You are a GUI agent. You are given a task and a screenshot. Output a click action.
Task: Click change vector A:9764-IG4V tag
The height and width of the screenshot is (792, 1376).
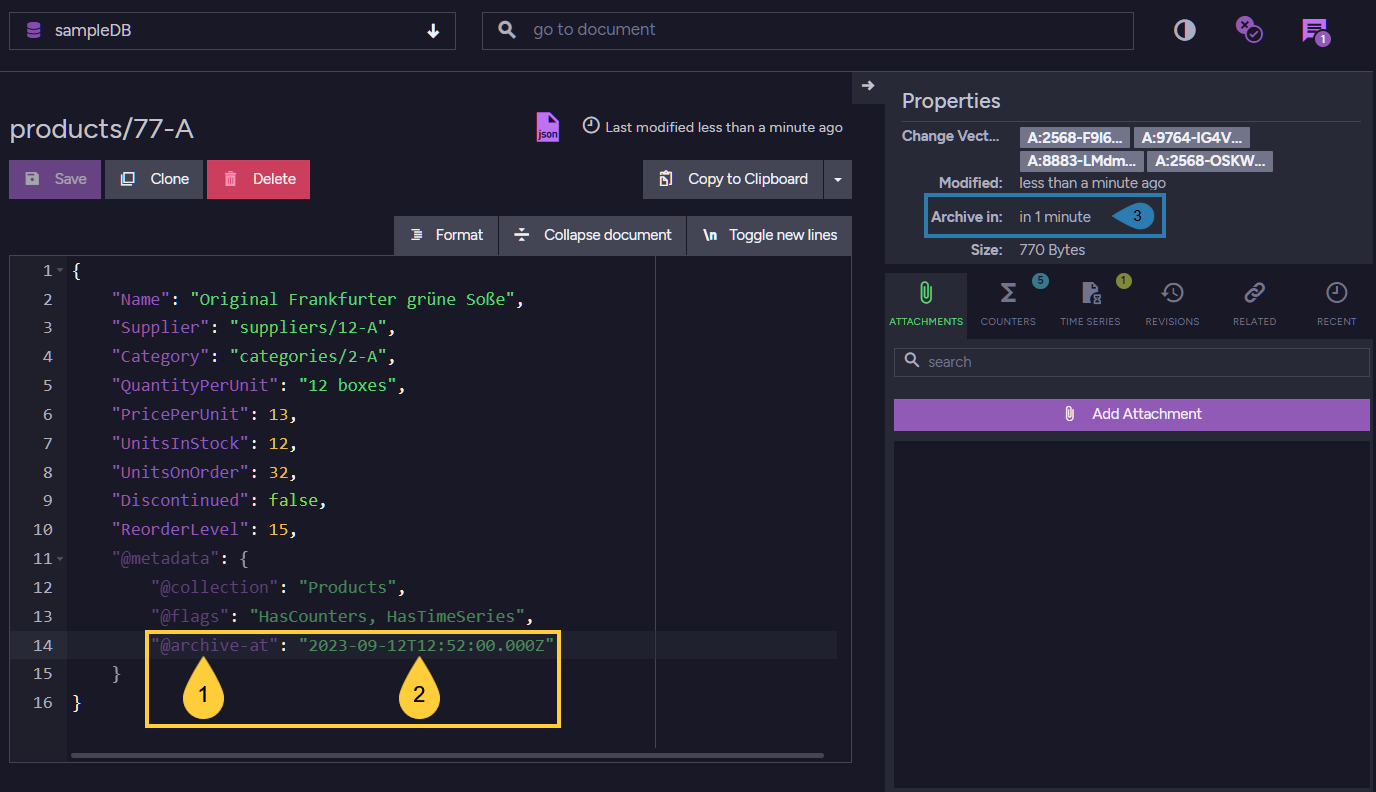point(1192,138)
